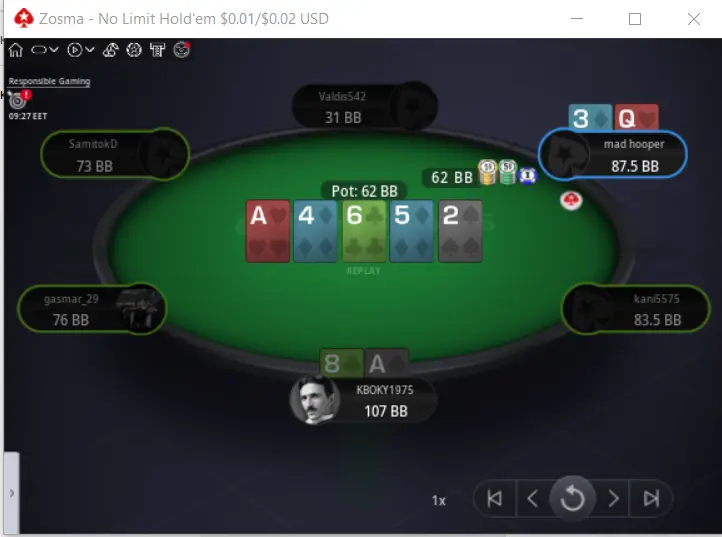The height and width of the screenshot is (537, 722).
Task: Click the PokerStars logo in title bar
Action: (23, 19)
